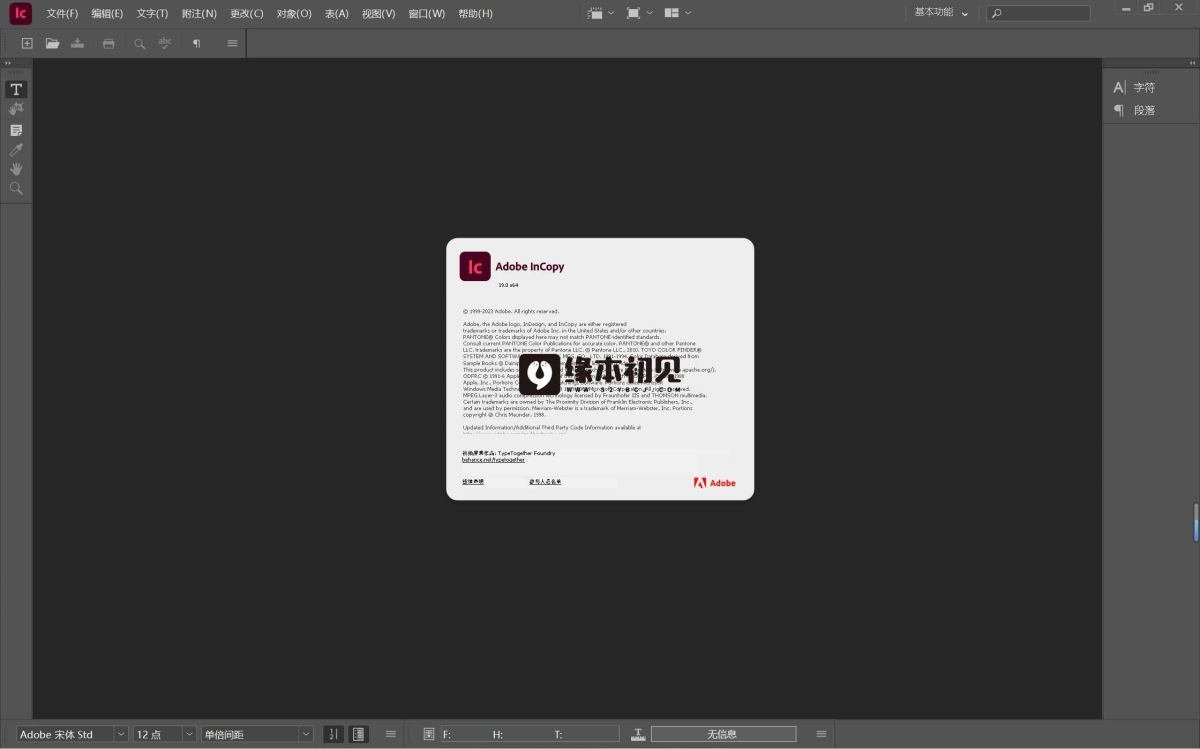Open the 单倍间距 line spacing dropdown
The image size is (1200, 749).
257,734
